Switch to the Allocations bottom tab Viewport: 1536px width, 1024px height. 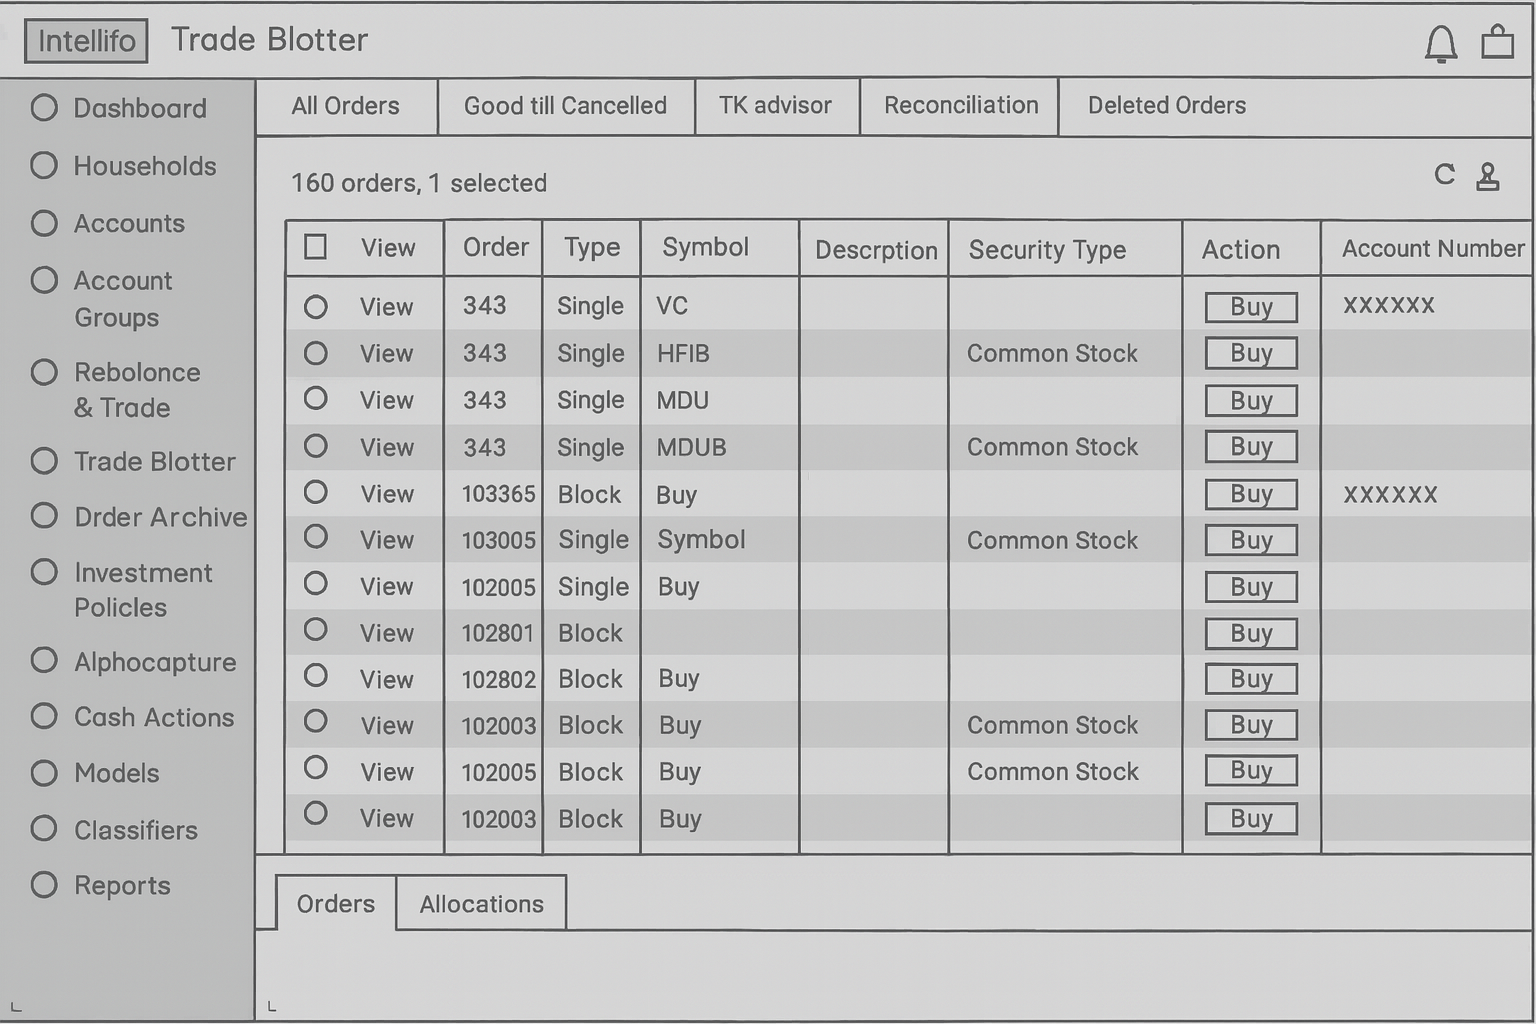click(x=481, y=904)
